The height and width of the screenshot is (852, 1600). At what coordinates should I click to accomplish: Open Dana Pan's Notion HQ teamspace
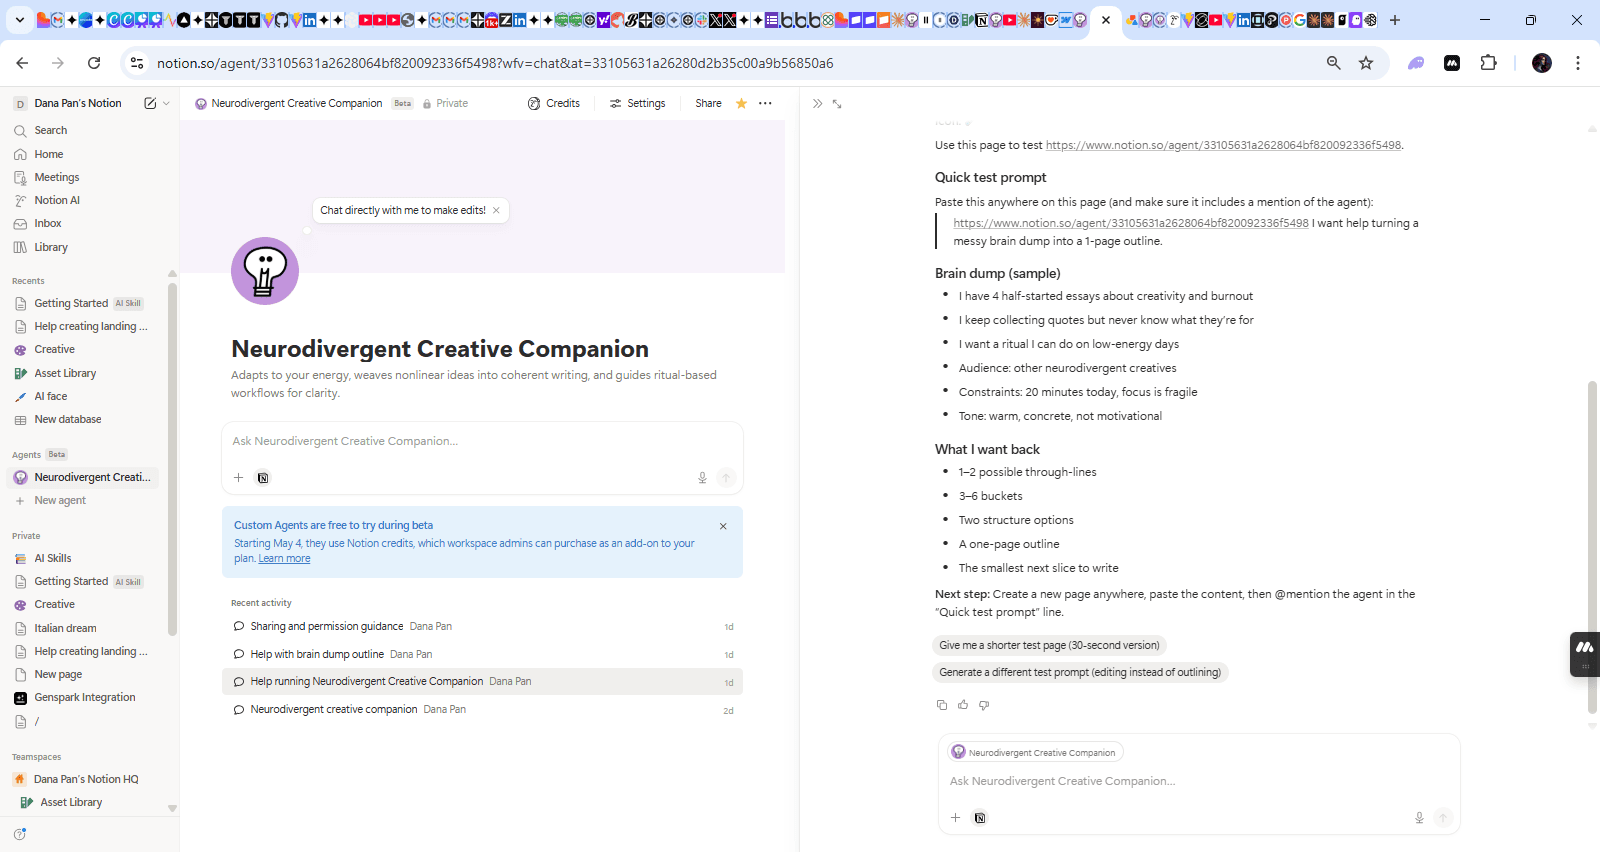pos(85,779)
